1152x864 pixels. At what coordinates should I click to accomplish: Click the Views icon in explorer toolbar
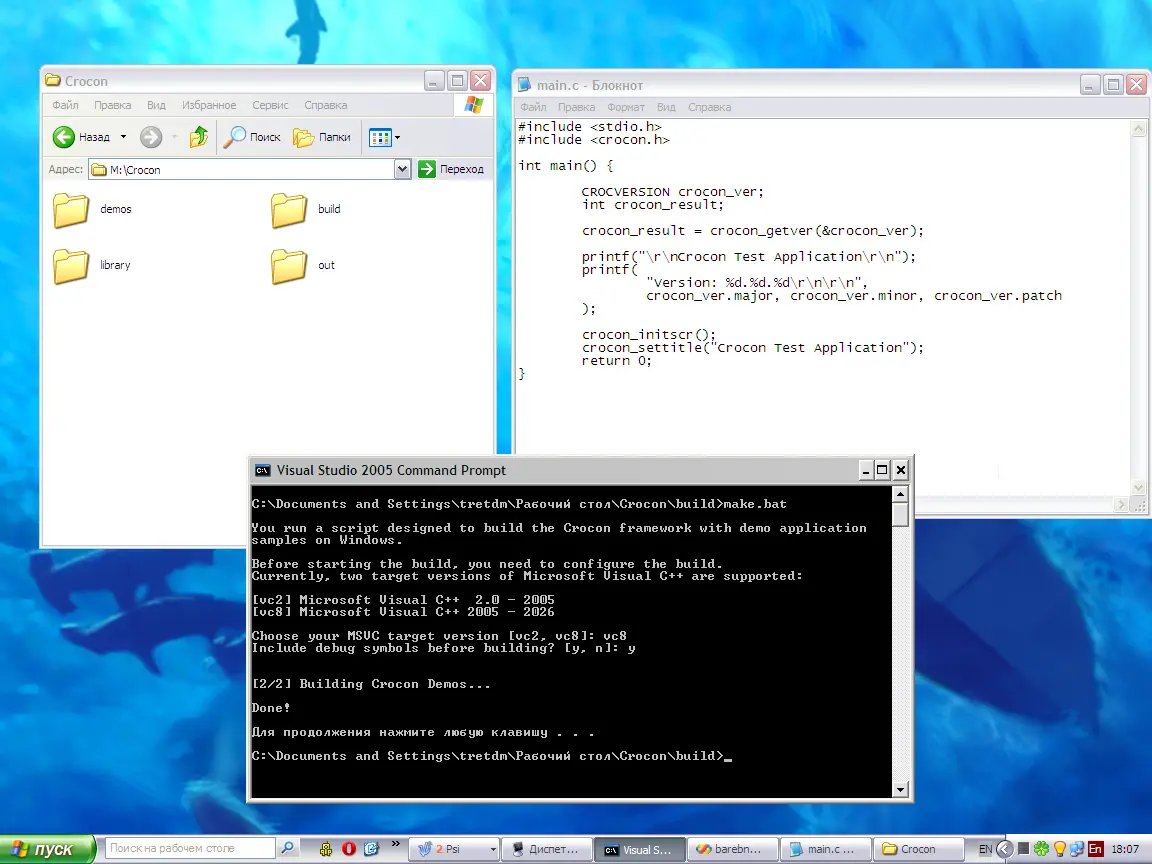tap(380, 137)
